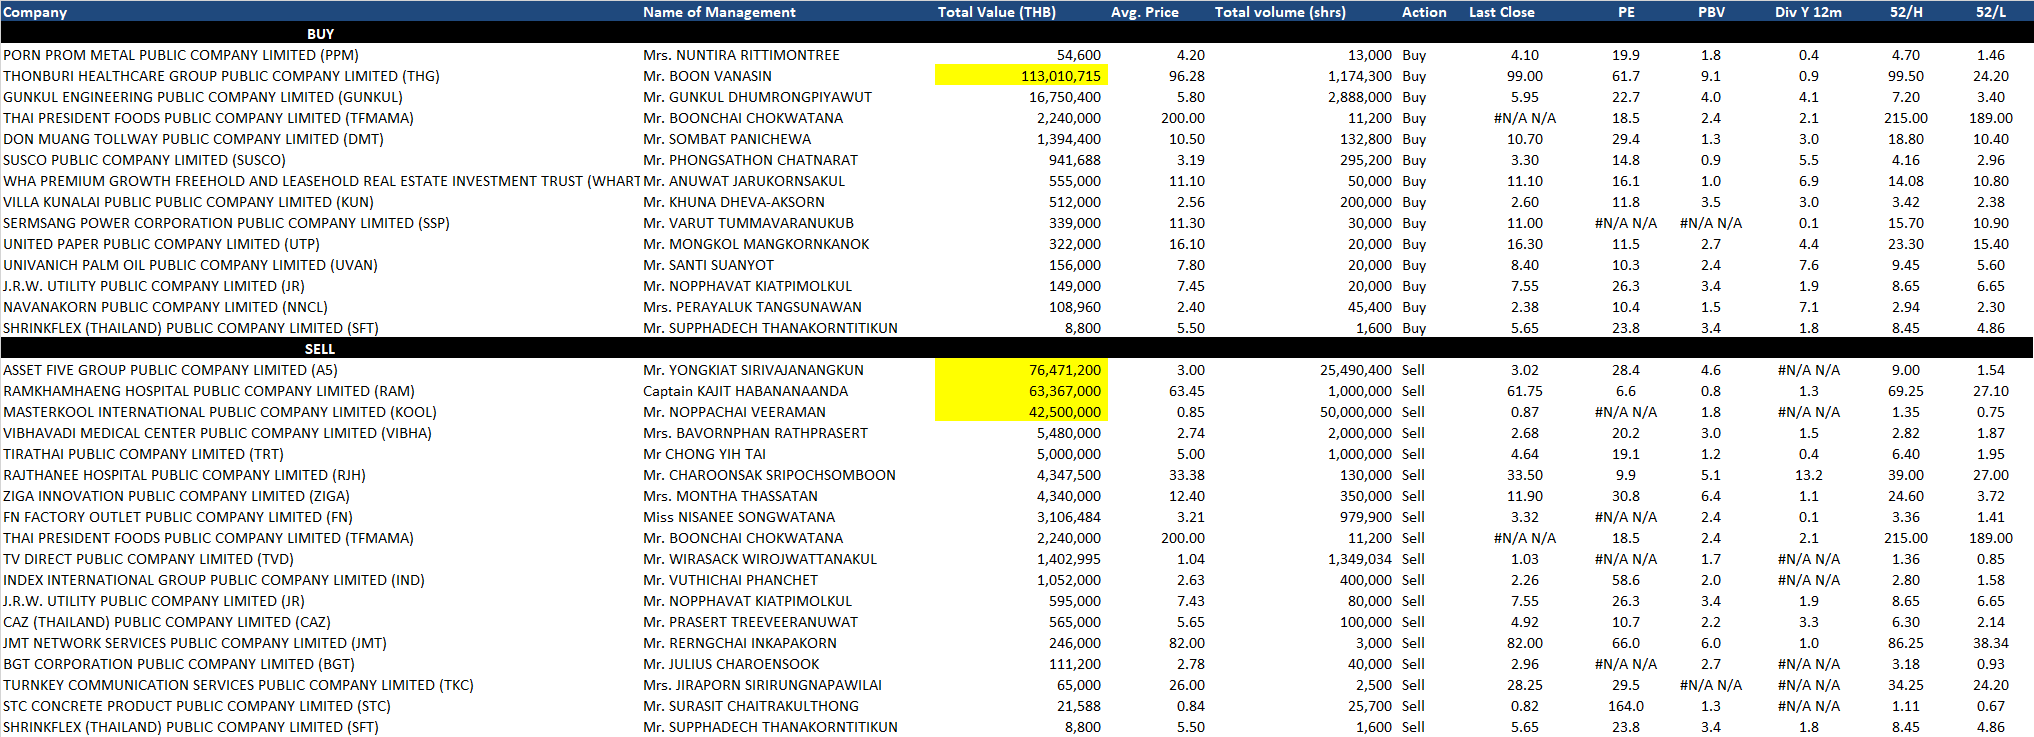Select the 'PBV' header cell
The height and width of the screenshot is (737, 2034).
tap(1711, 12)
